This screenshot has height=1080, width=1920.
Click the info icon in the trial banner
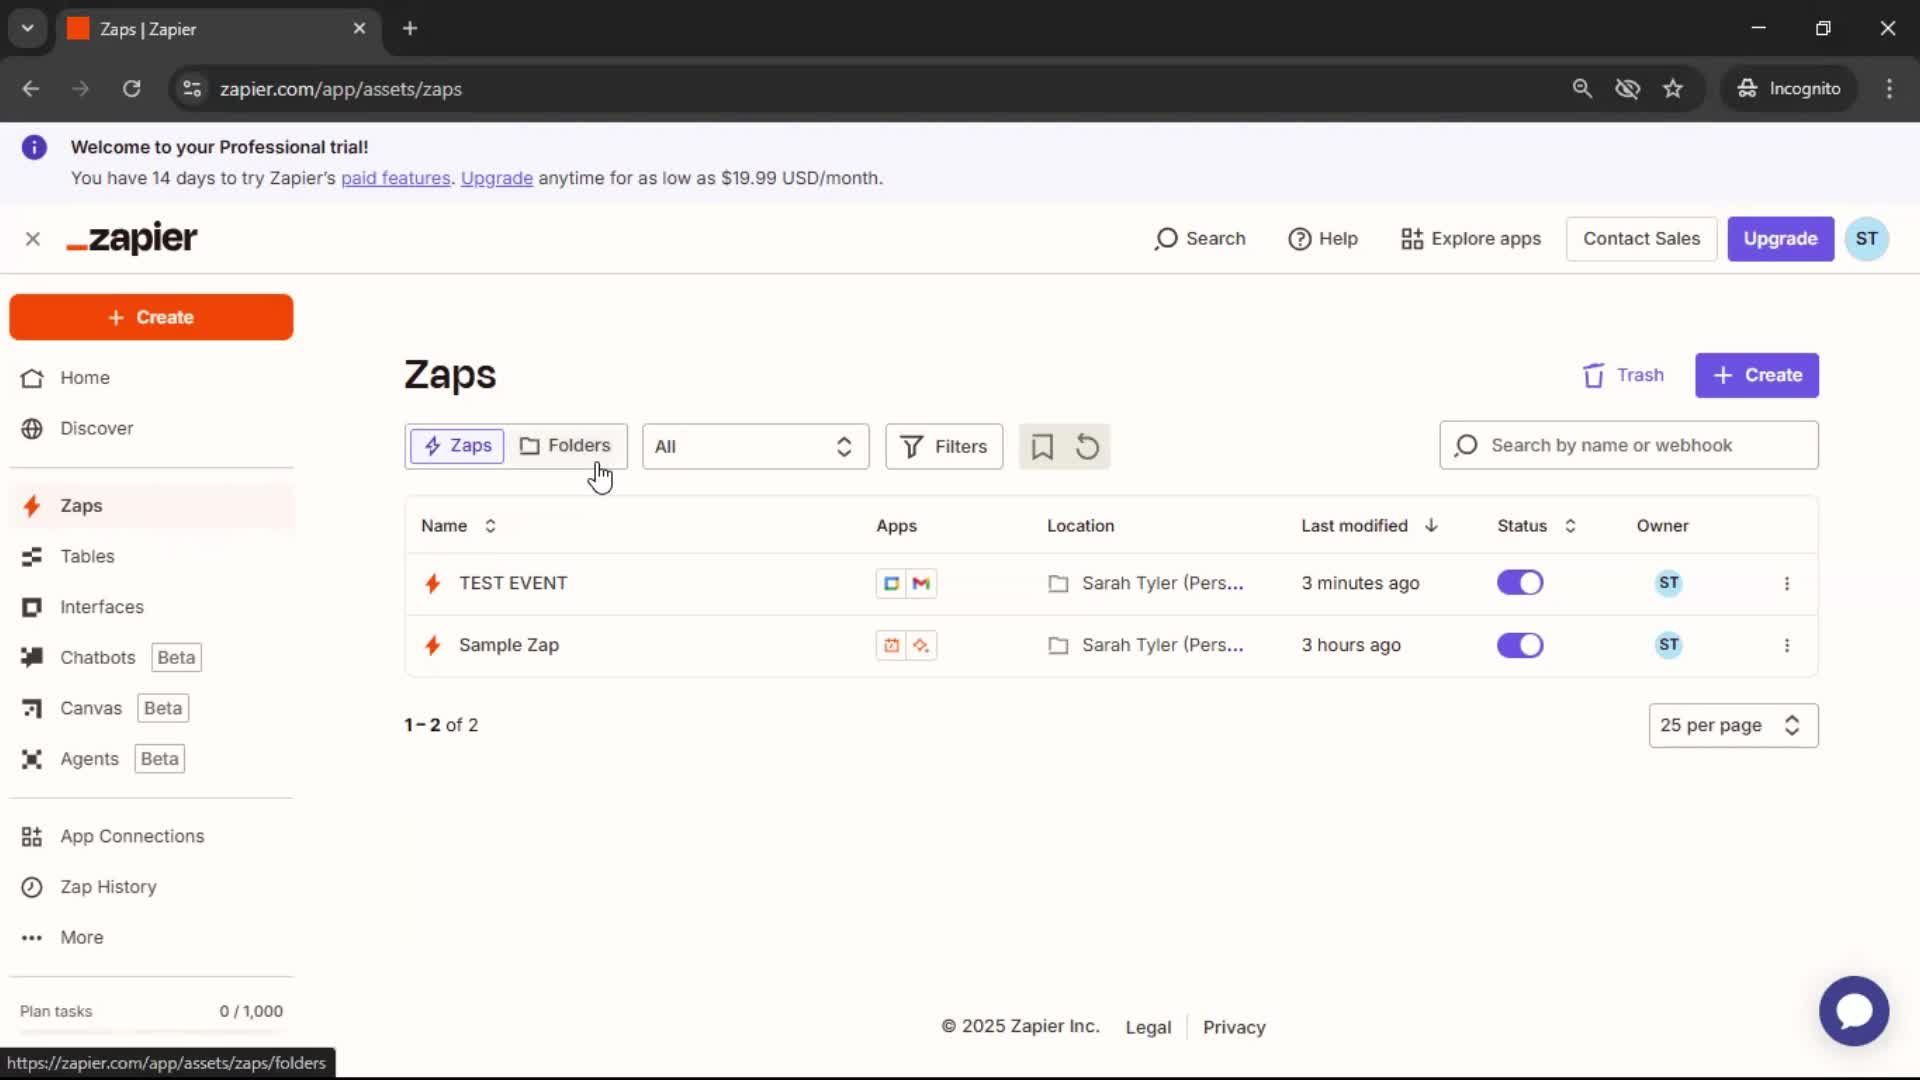pyautogui.click(x=34, y=148)
